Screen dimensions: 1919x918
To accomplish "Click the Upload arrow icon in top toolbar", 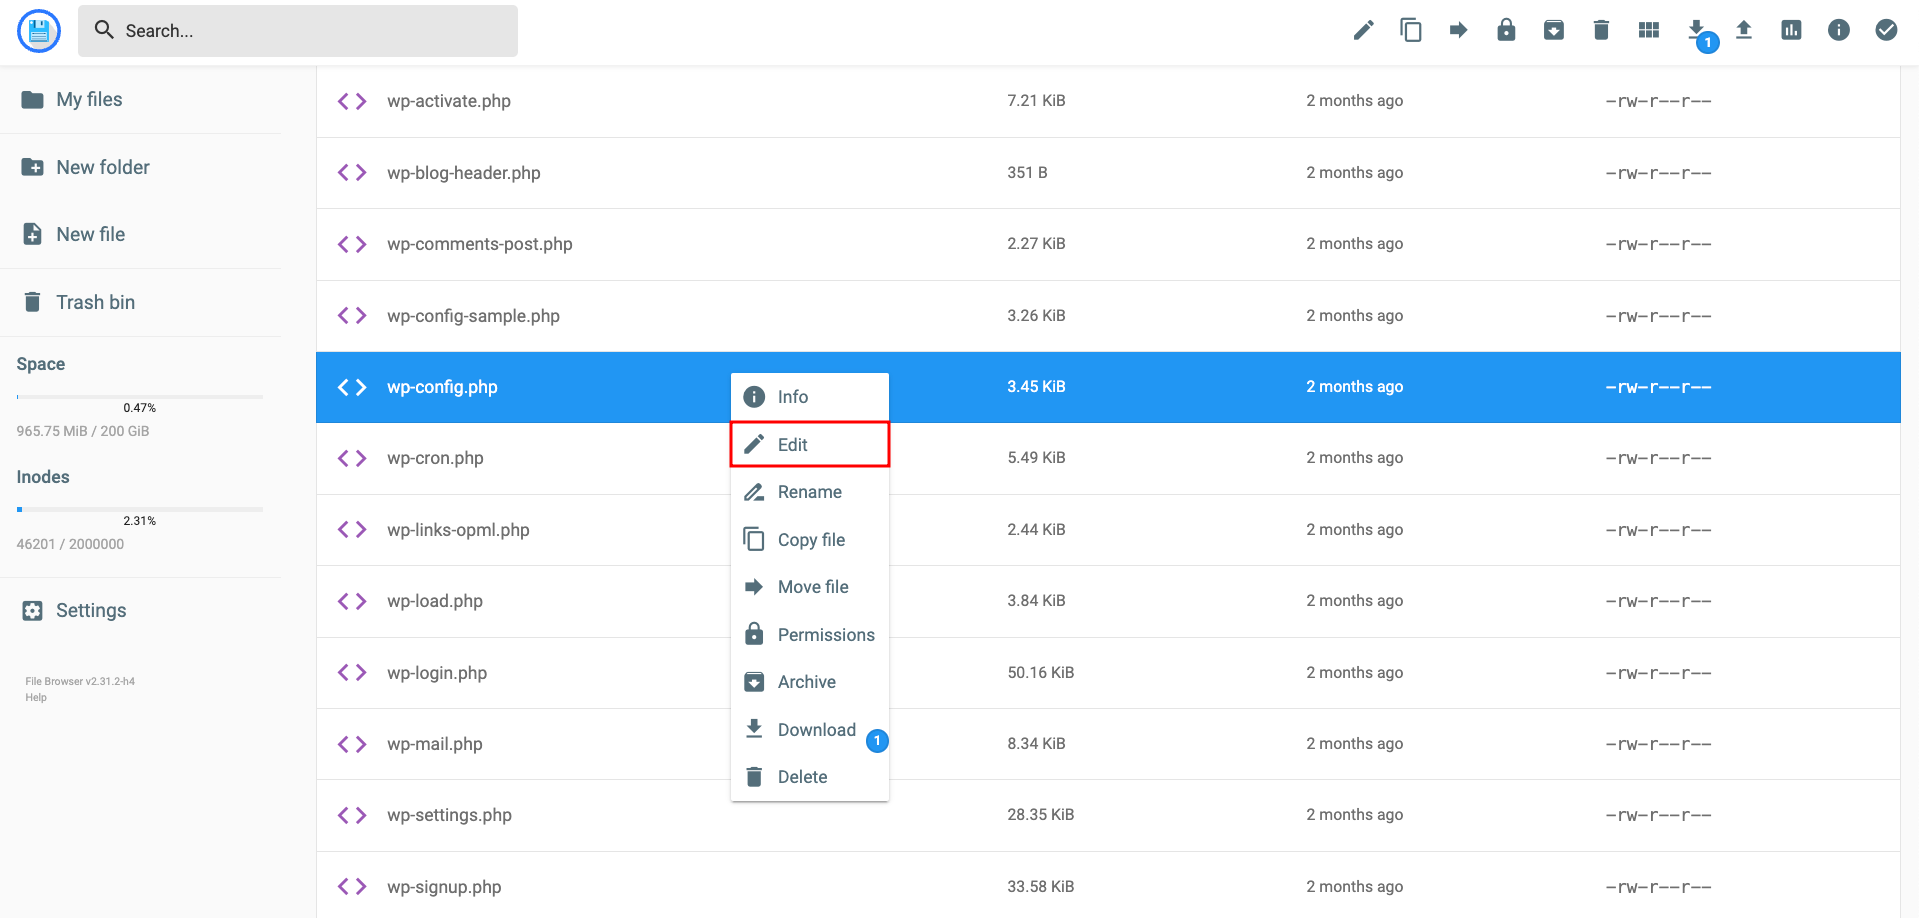I will coord(1744,30).
